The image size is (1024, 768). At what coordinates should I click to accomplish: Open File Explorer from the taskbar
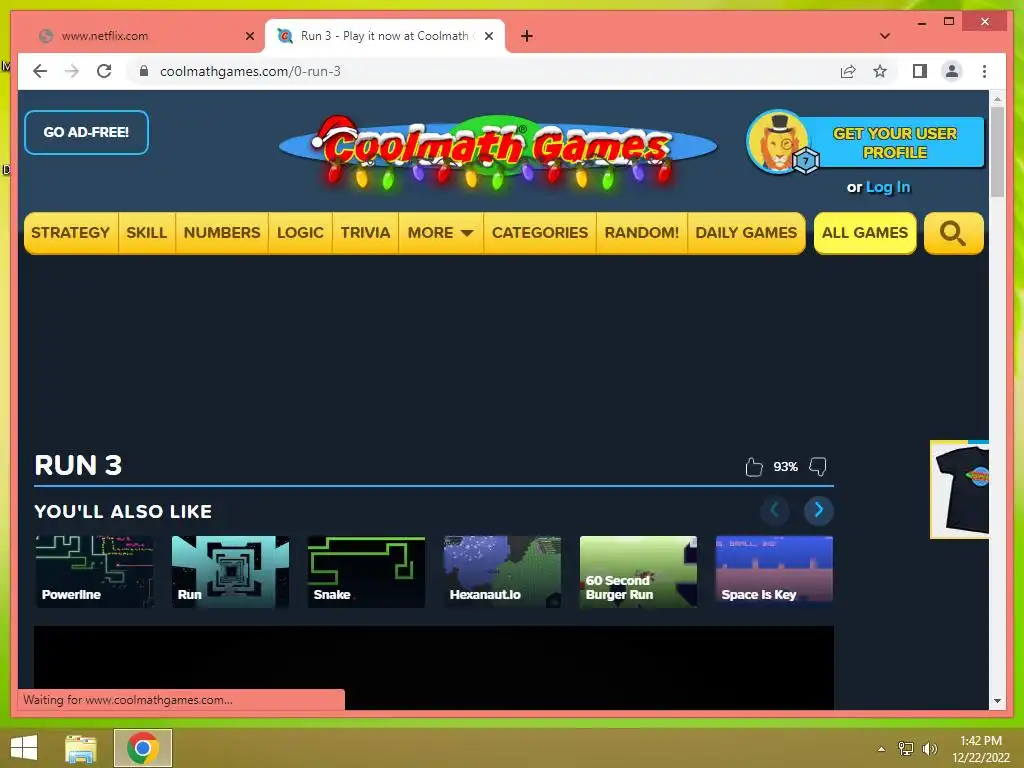(81, 748)
